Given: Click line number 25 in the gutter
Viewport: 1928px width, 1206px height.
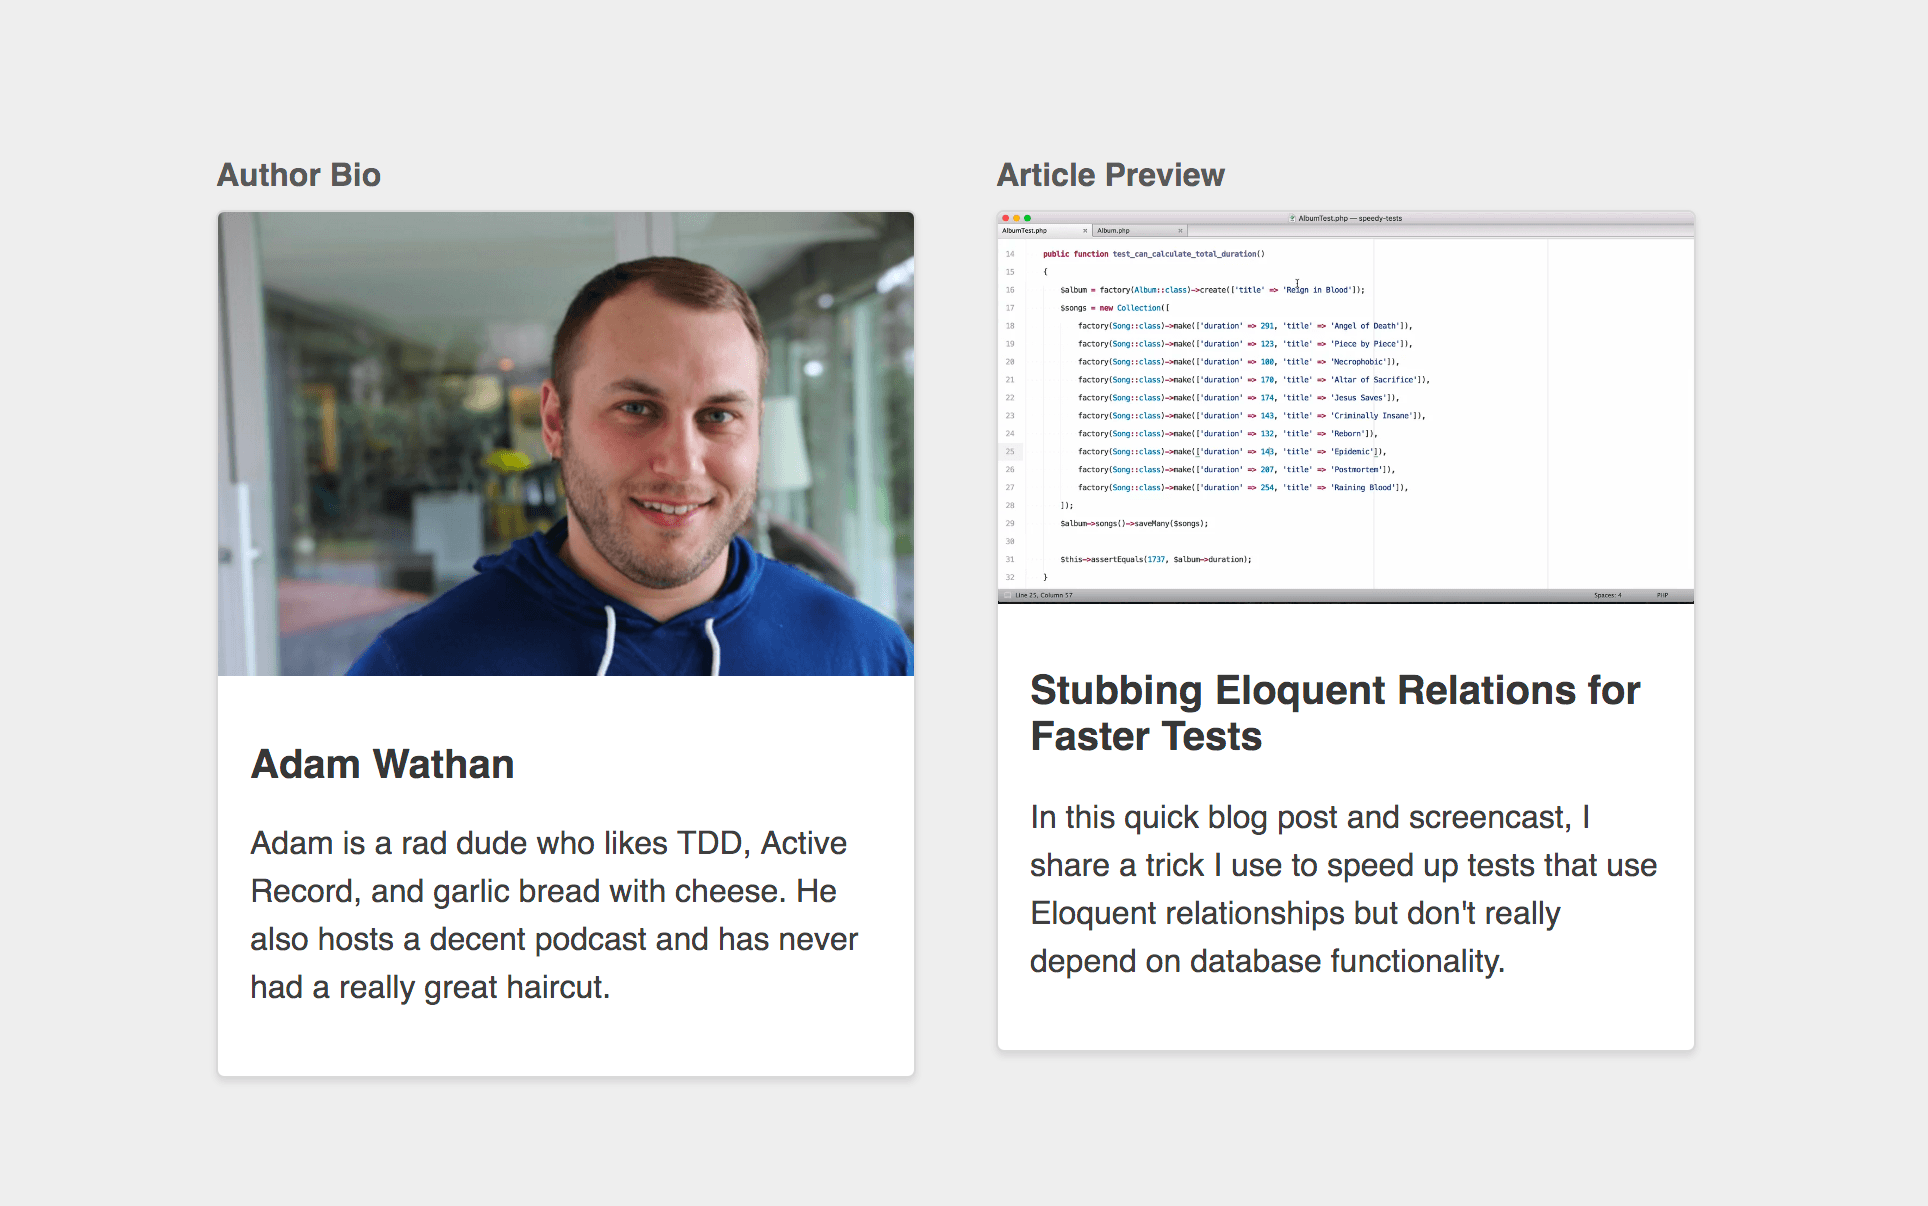Looking at the screenshot, I should pyautogui.click(x=1010, y=452).
